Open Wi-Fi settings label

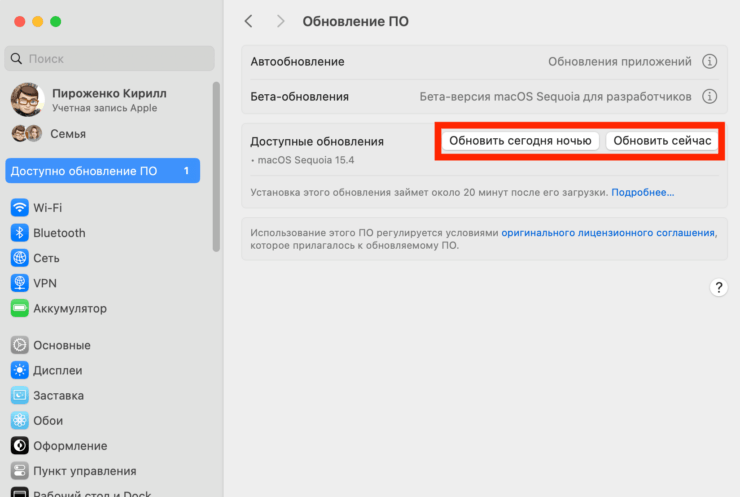[x=48, y=208]
